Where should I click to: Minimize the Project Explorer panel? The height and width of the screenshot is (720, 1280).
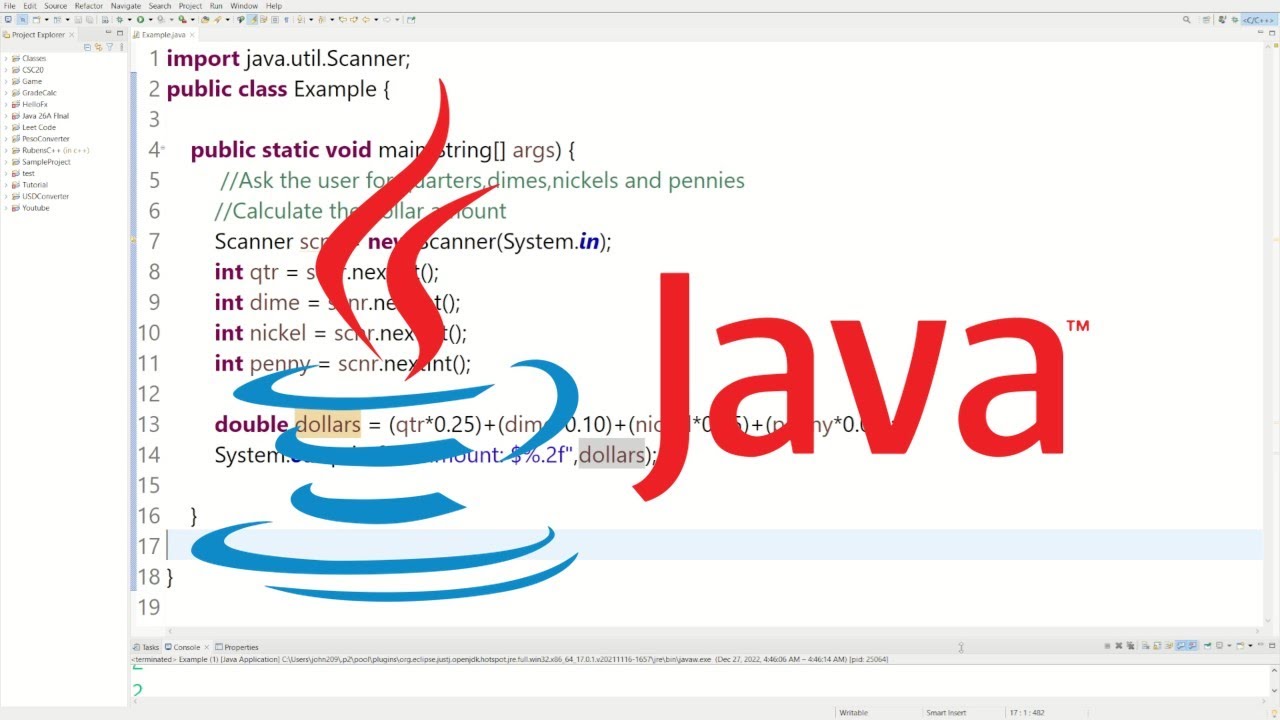(x=108, y=33)
